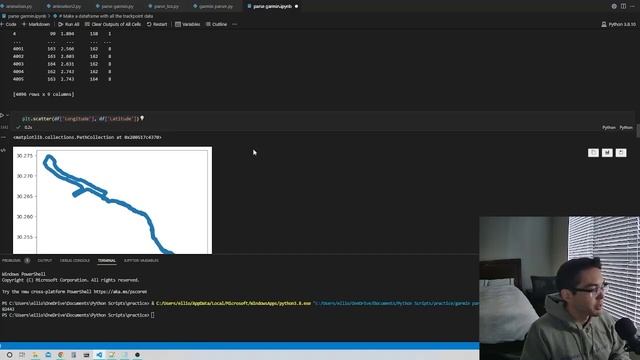Click the parse garmin.ipynb breadcrumb
This screenshot has height=360, width=640.
pos(24,16)
